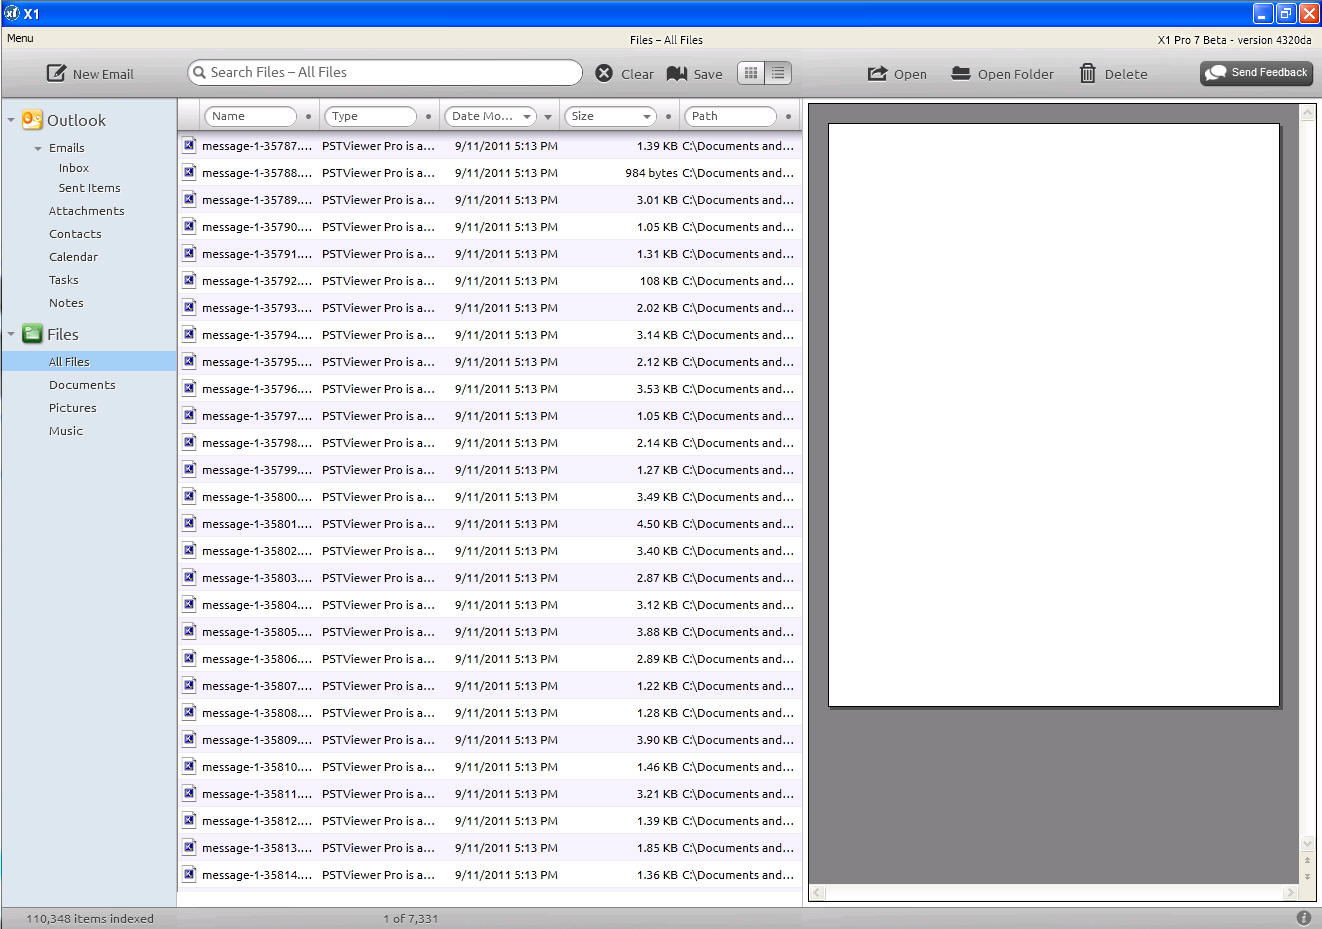The height and width of the screenshot is (929, 1322).
Task: Toggle the dot next to the Name filter
Action: [x=308, y=117]
